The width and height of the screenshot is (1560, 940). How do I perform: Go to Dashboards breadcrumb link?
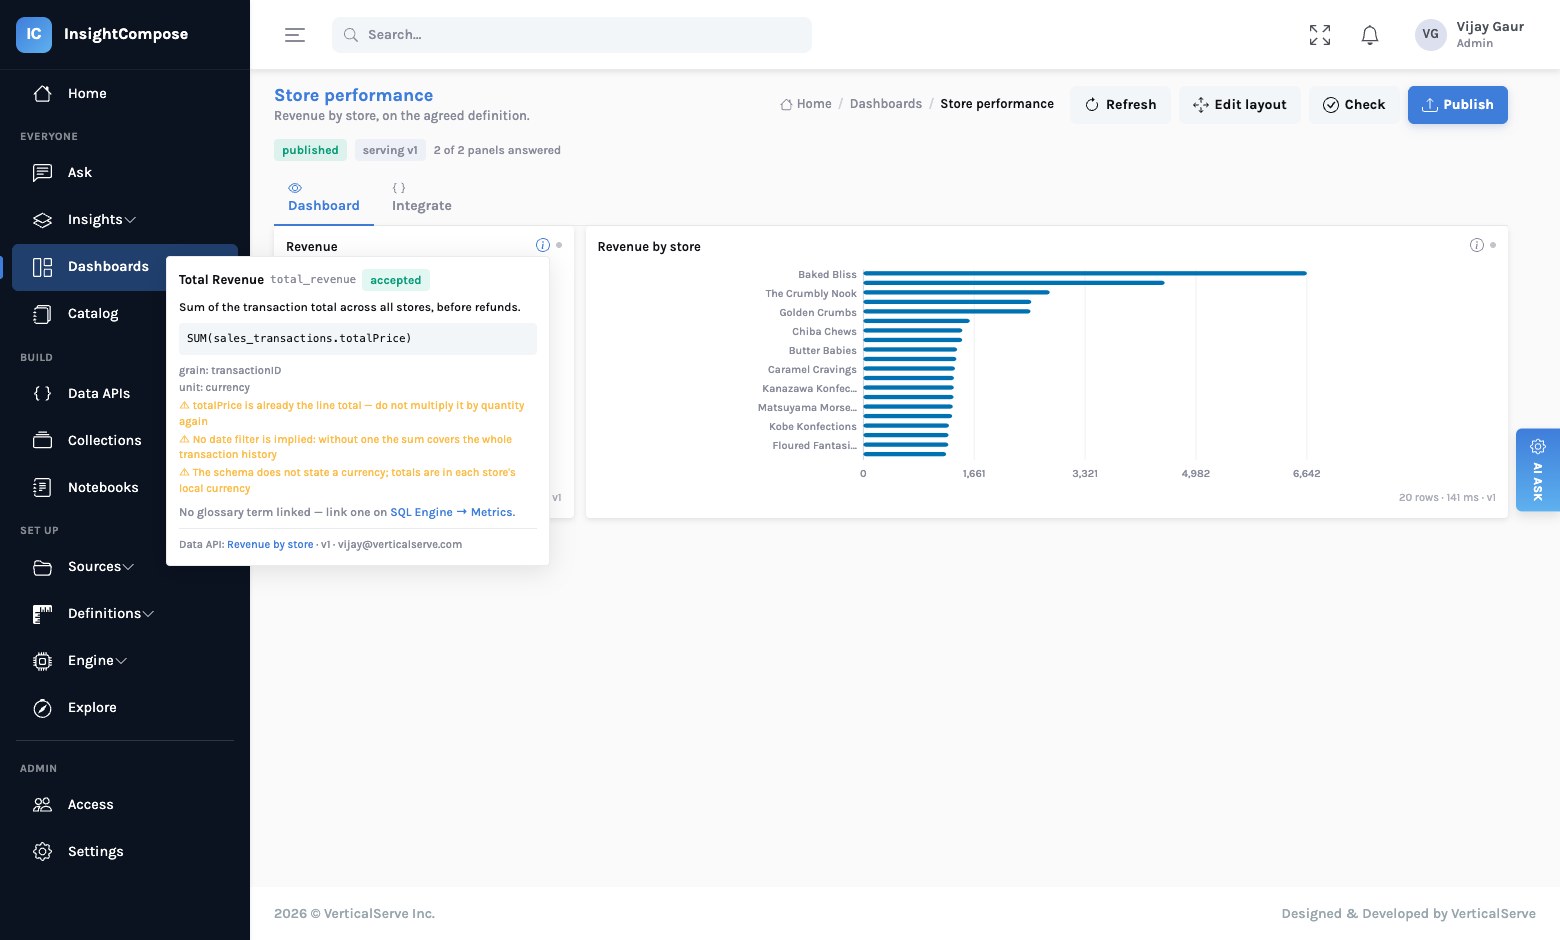(886, 104)
